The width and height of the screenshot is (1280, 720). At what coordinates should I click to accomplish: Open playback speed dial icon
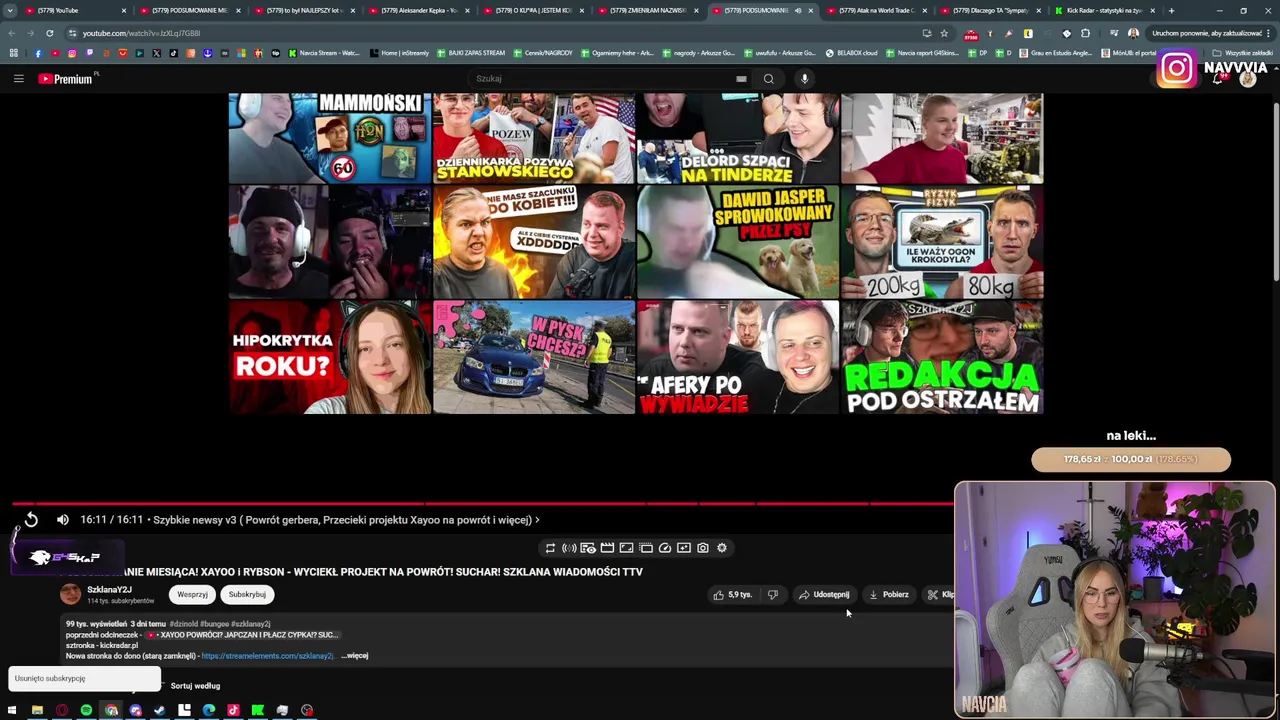pyautogui.click(x=665, y=548)
